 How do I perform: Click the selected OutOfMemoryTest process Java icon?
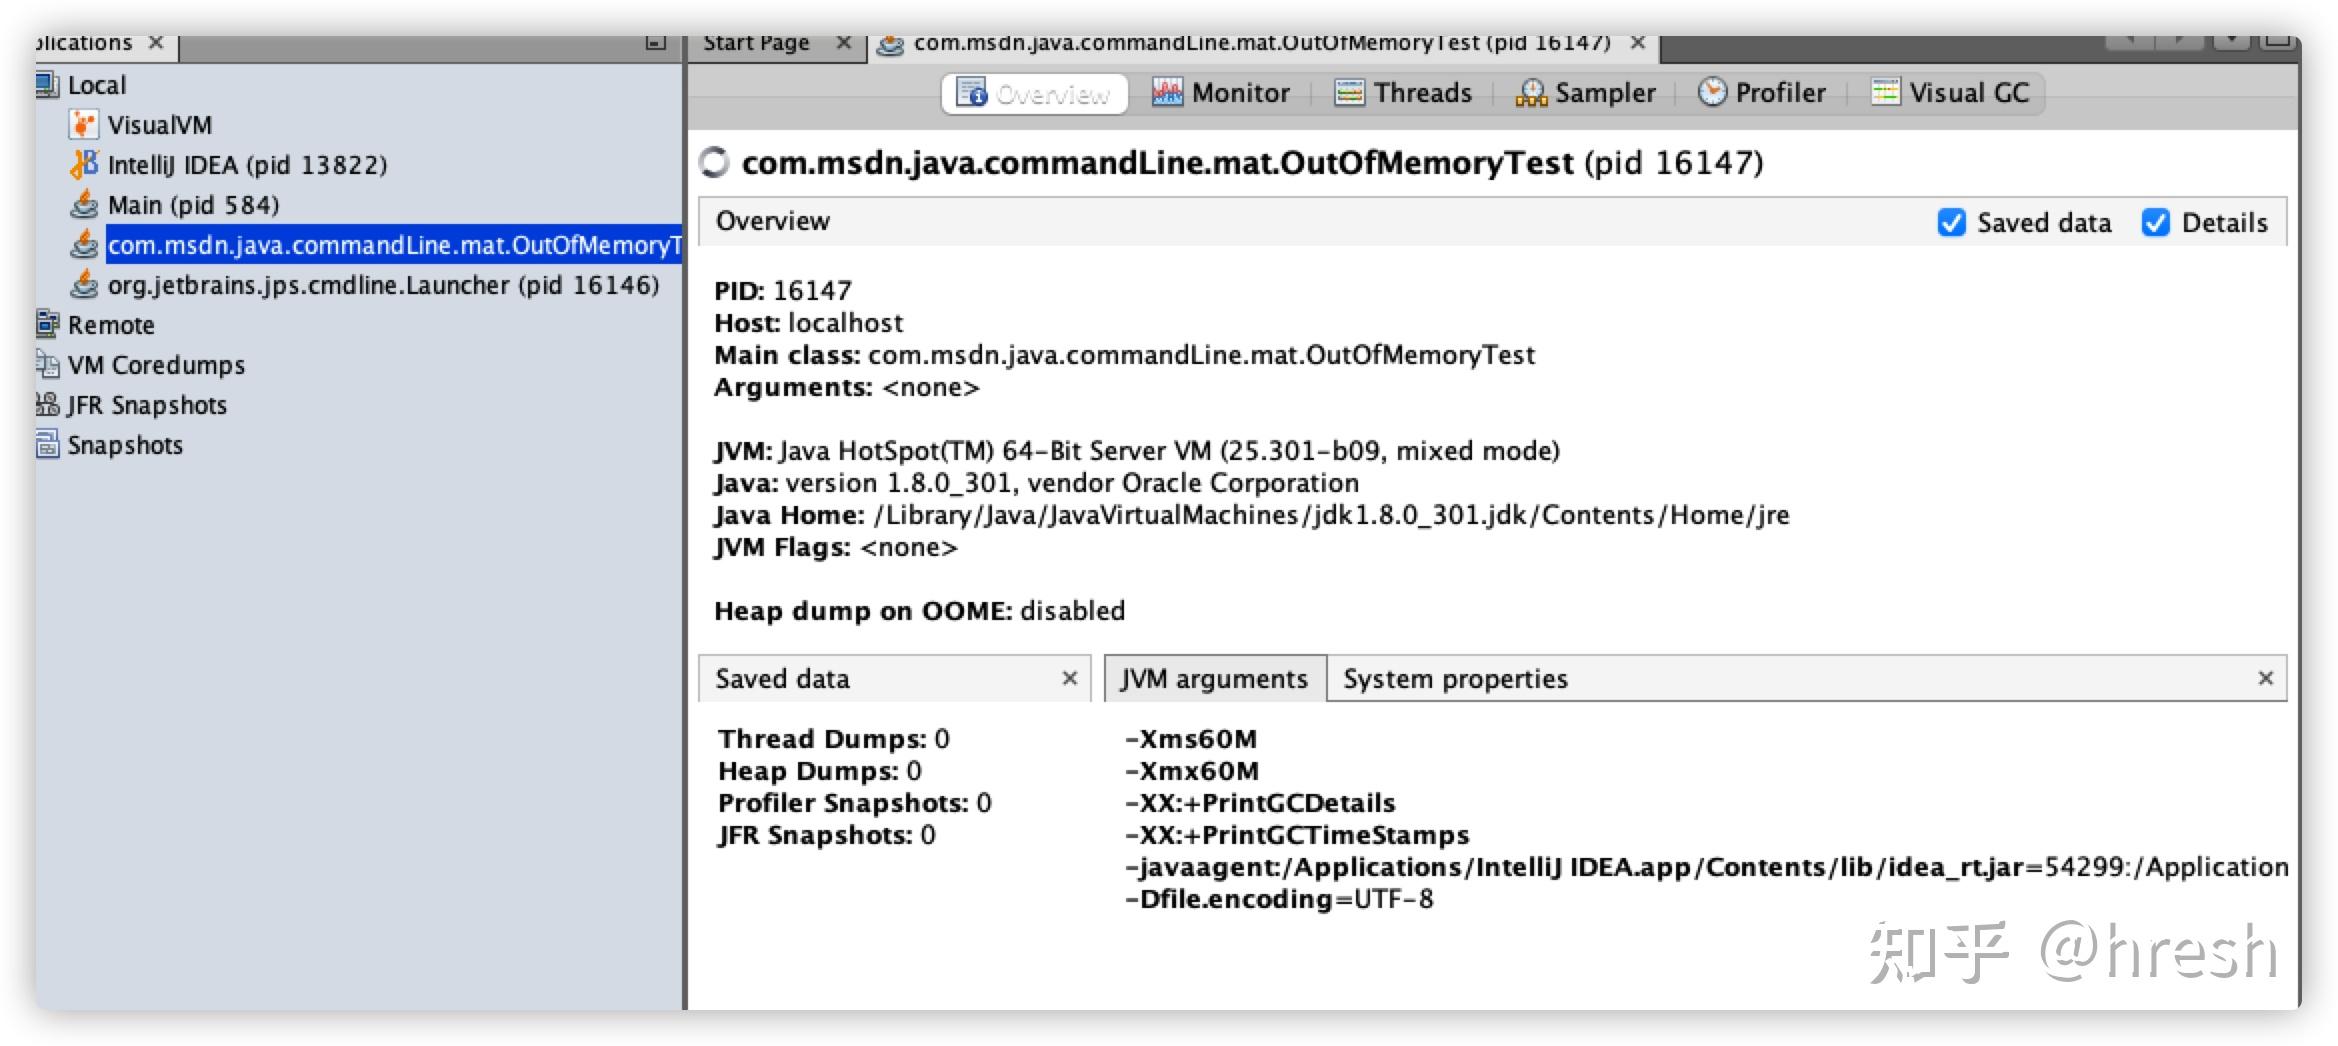[x=84, y=244]
